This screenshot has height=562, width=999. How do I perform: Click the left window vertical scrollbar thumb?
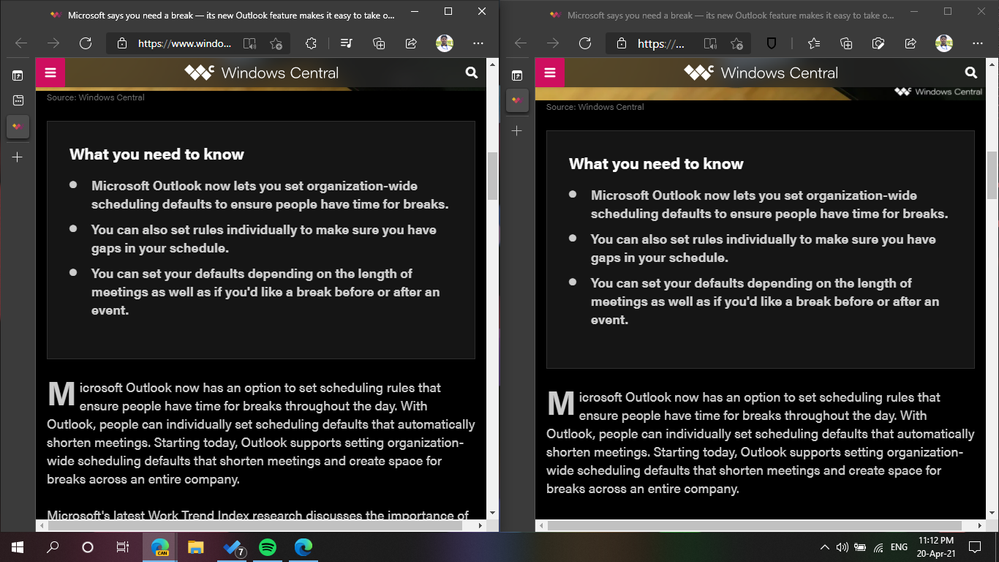pos(492,176)
